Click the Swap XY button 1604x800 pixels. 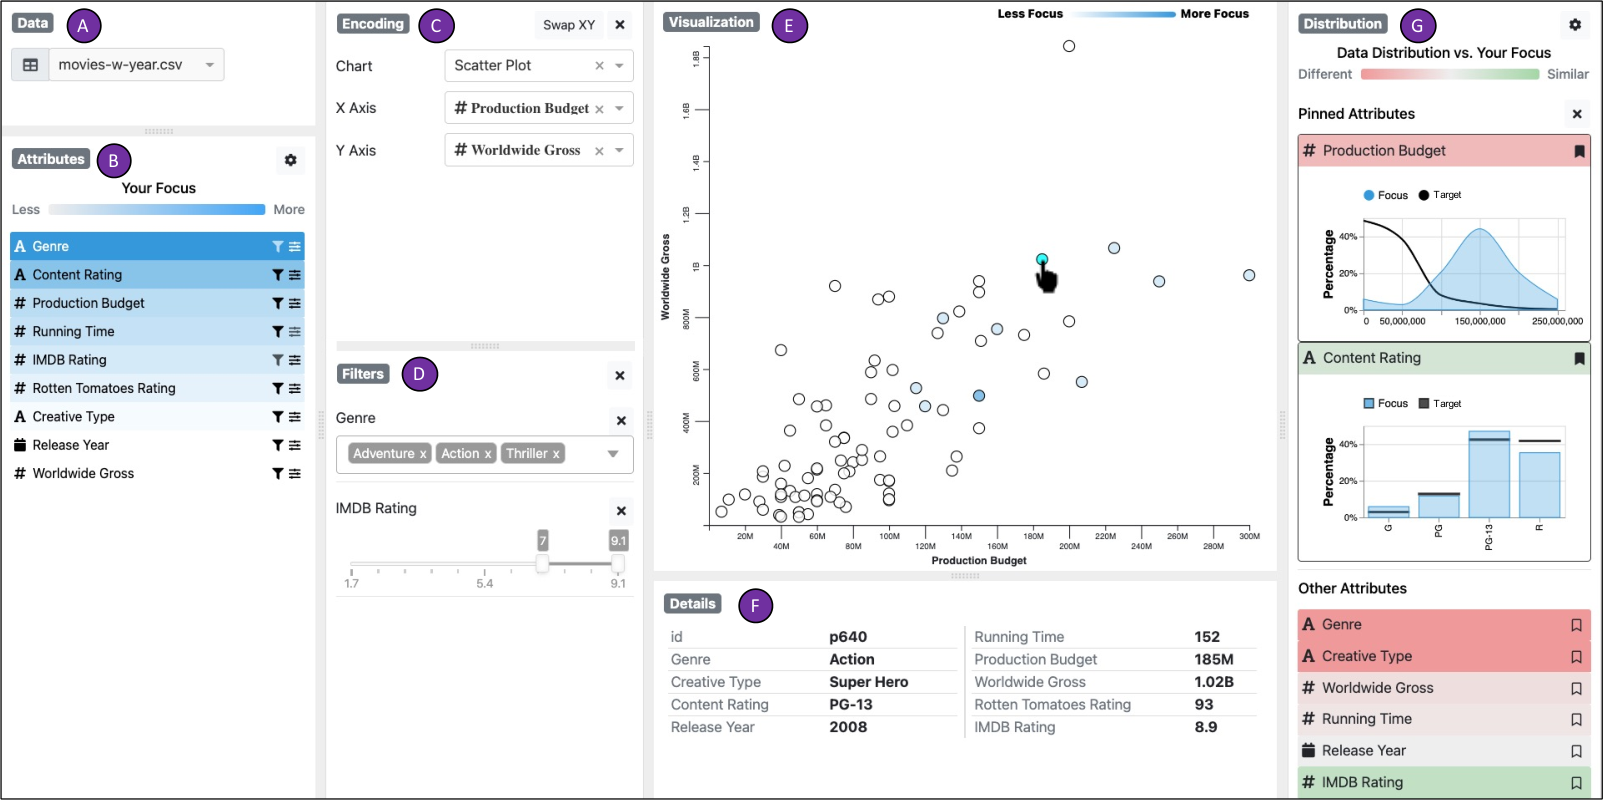569,25
